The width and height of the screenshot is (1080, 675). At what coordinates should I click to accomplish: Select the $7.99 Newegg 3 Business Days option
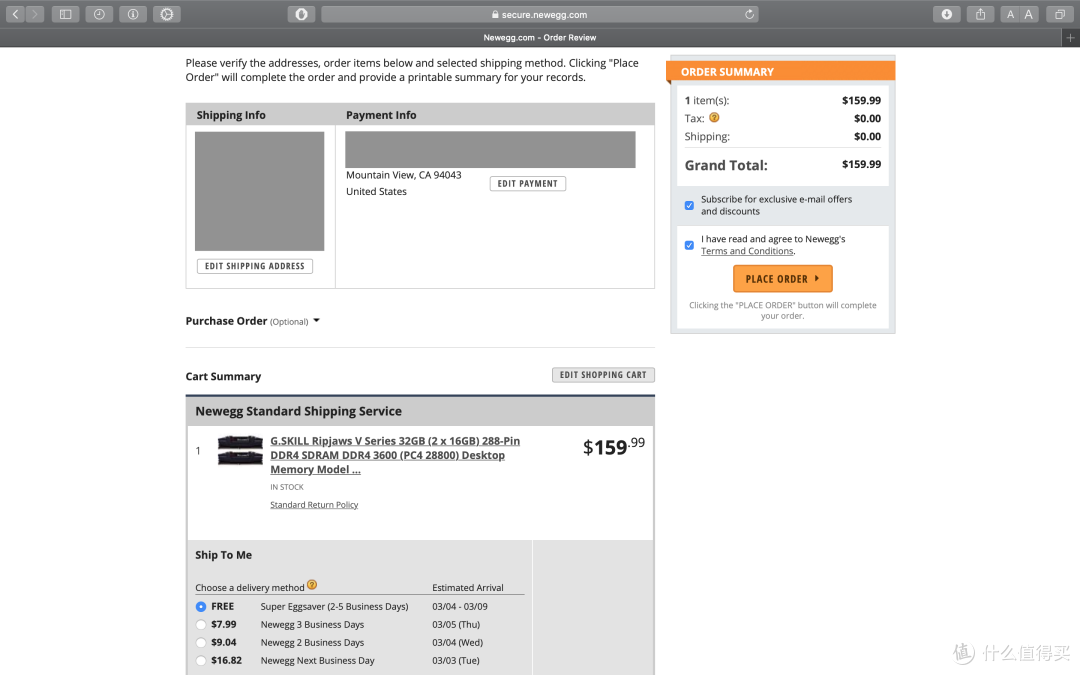click(200, 625)
